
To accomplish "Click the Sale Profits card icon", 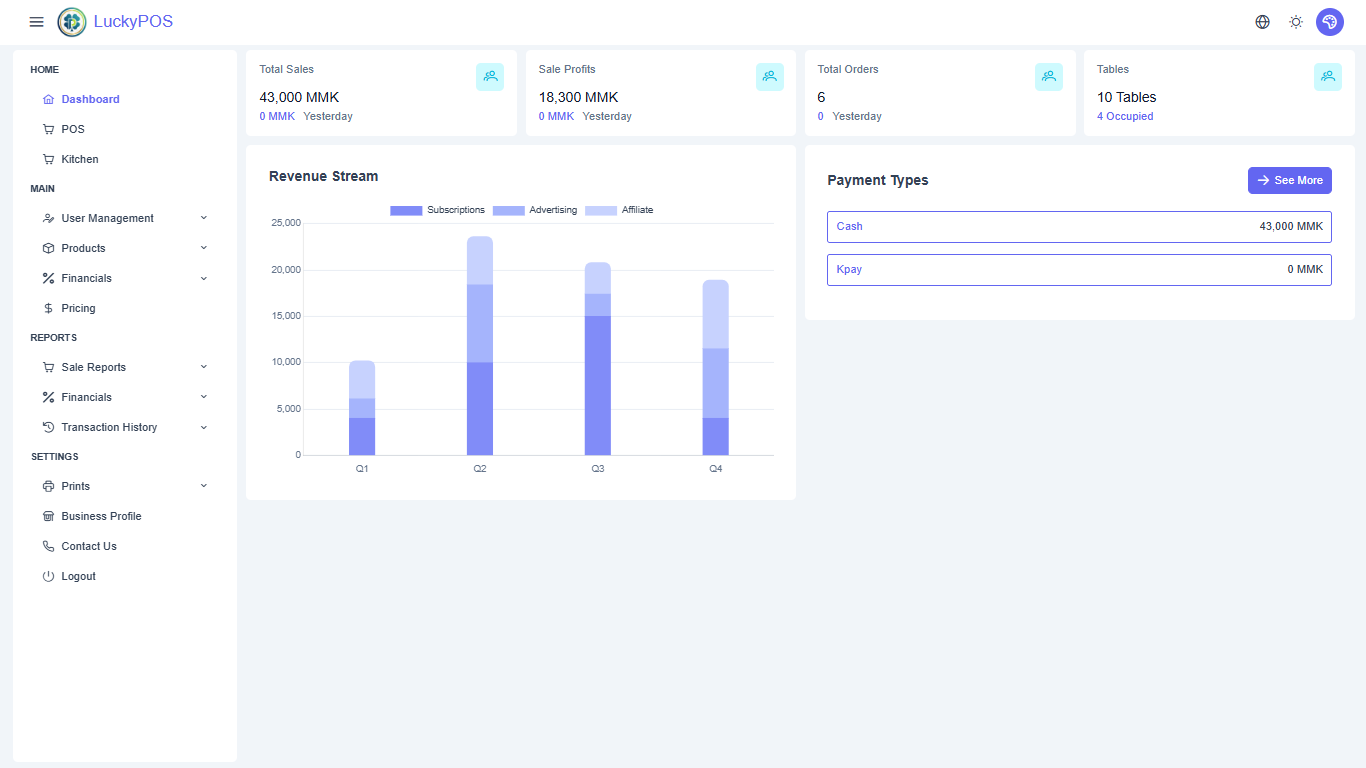I will coord(770,76).
